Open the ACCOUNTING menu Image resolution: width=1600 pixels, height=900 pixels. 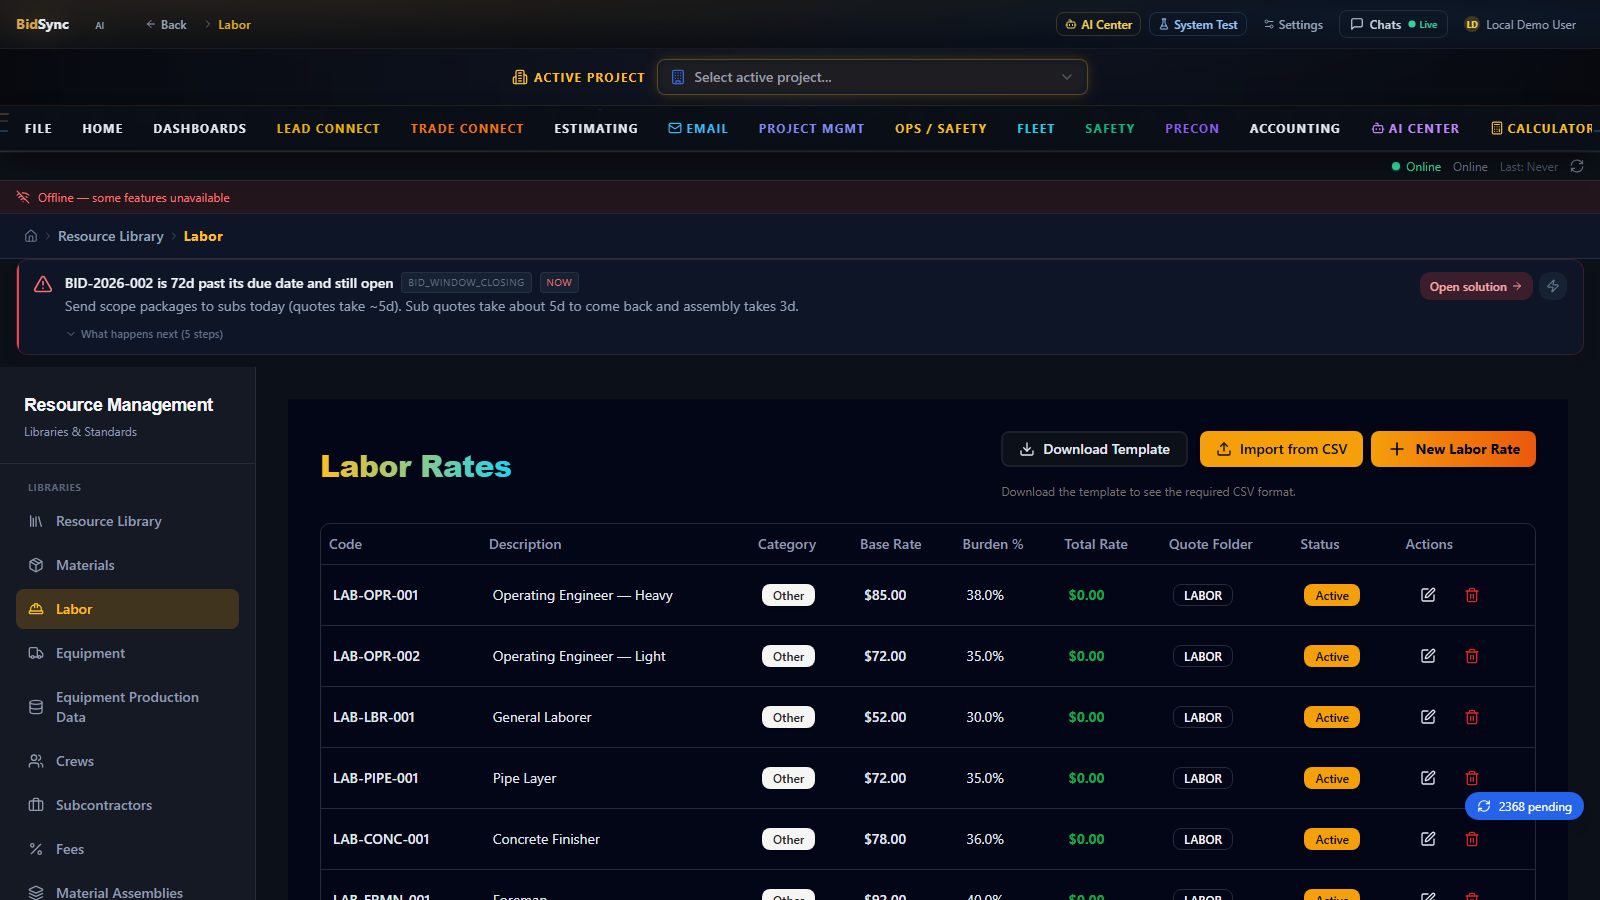click(x=1294, y=128)
